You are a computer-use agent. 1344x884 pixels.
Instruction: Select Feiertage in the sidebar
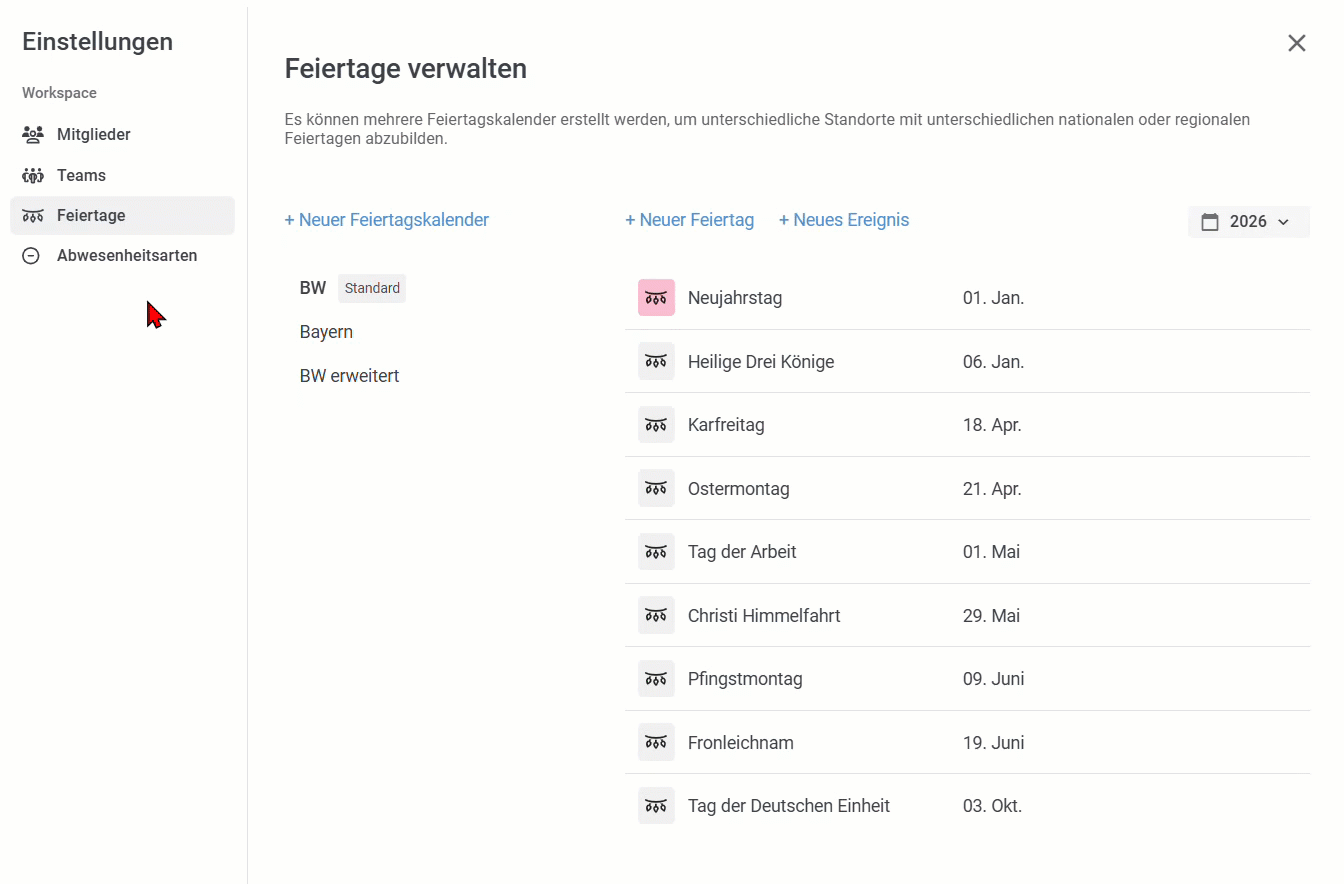91,216
